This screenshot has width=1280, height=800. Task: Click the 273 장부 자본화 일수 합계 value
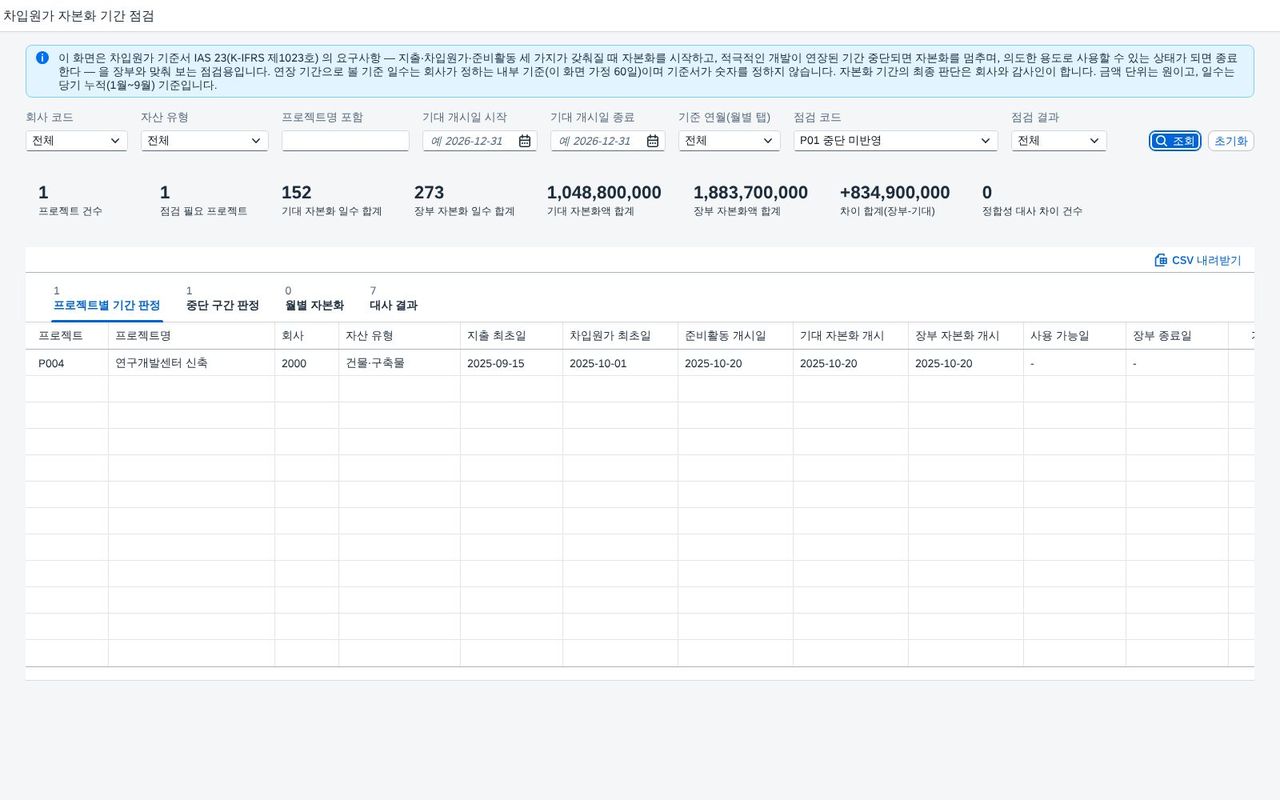pyautogui.click(x=429, y=193)
